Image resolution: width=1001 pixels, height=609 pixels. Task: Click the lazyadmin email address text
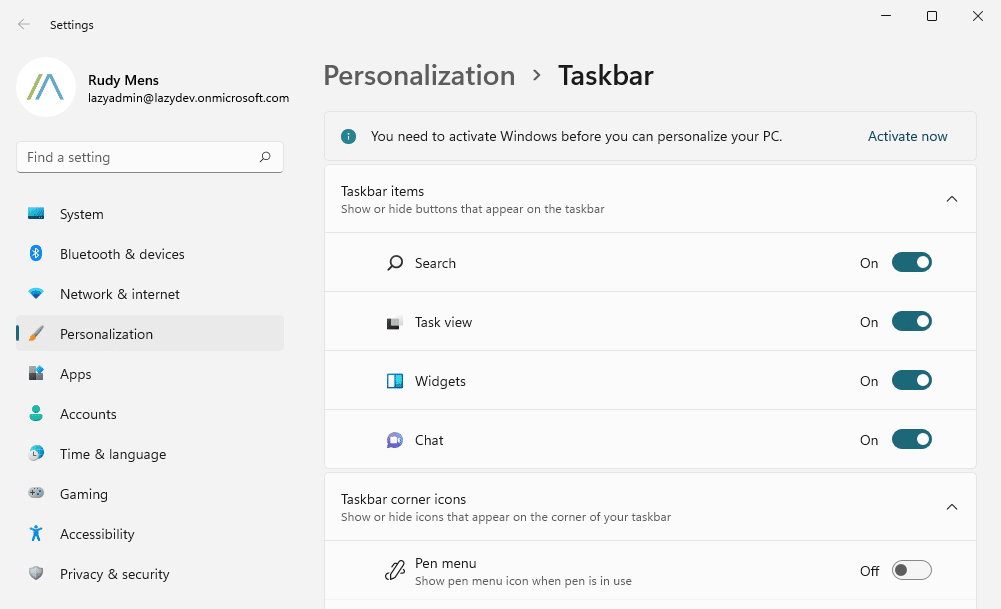(188, 98)
